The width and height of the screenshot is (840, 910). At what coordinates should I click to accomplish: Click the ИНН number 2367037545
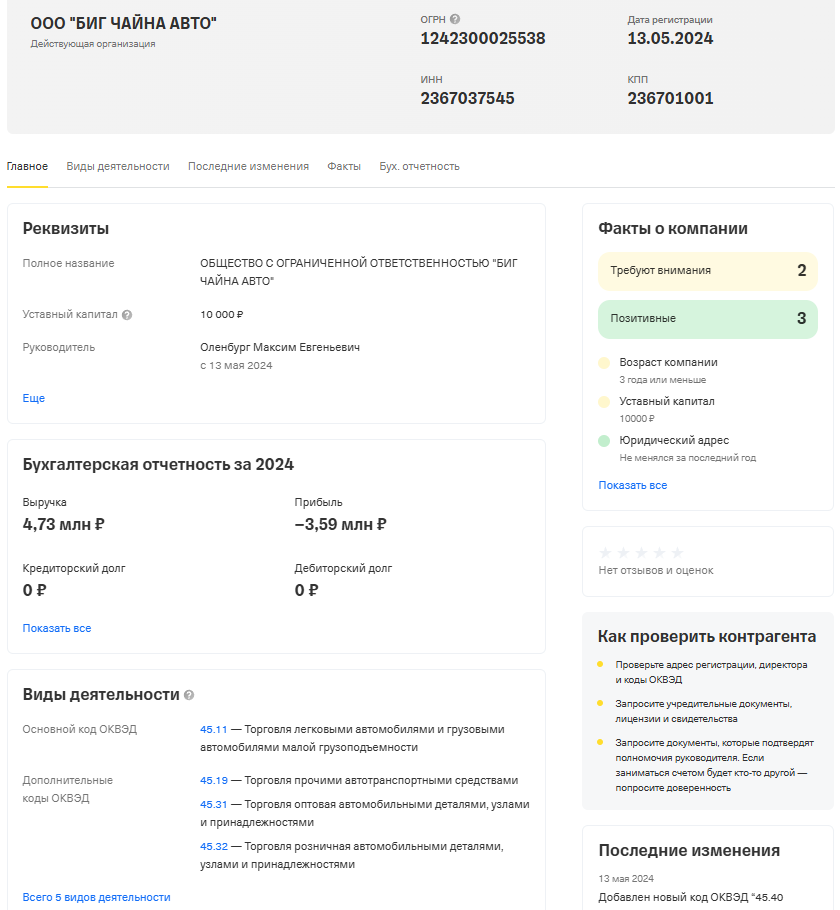point(467,99)
